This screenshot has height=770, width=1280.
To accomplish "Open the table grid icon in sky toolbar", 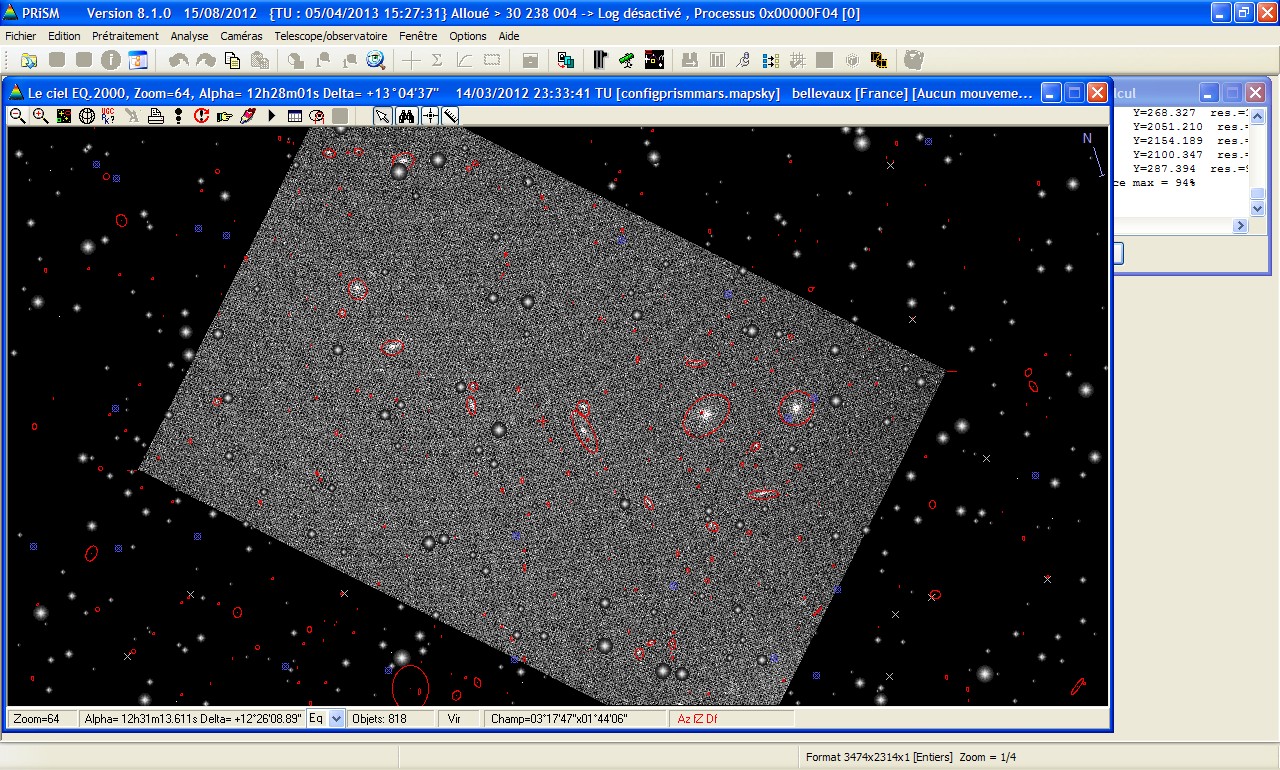I will click(295, 116).
